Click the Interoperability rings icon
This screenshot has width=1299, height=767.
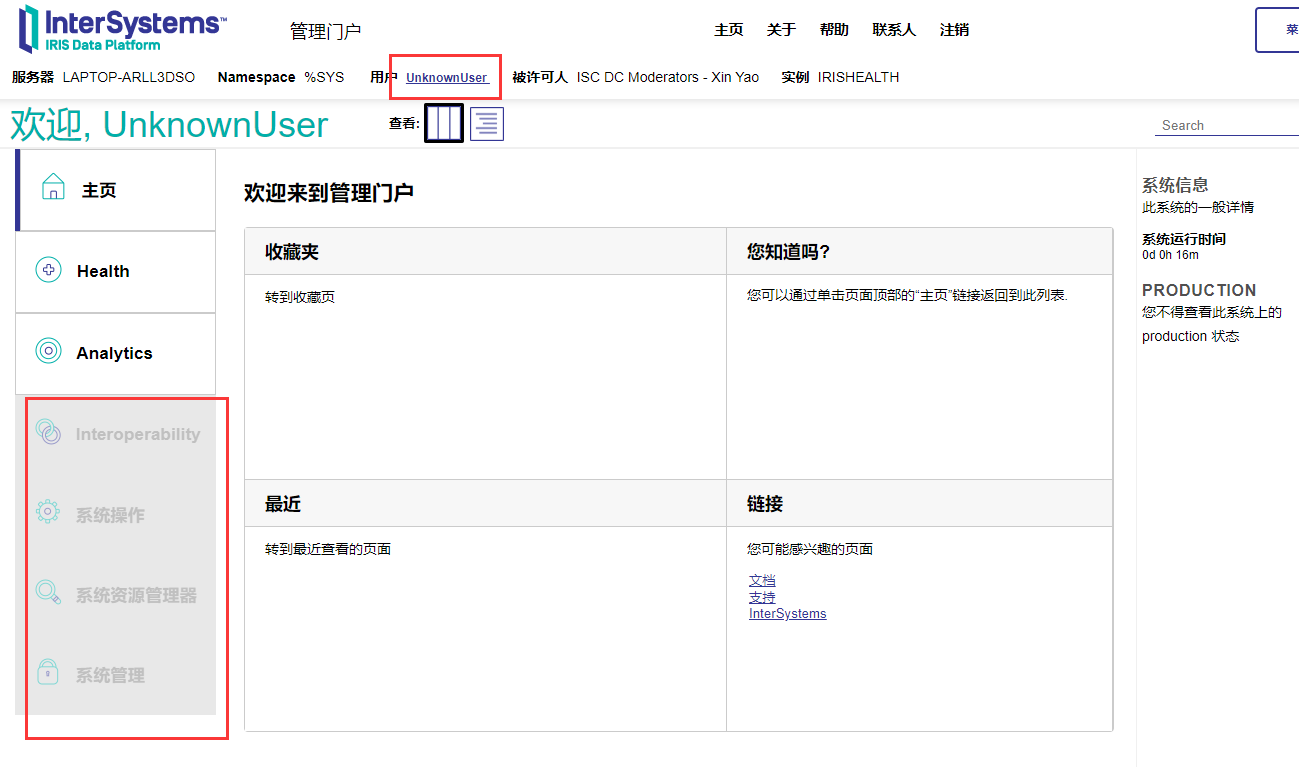point(48,432)
